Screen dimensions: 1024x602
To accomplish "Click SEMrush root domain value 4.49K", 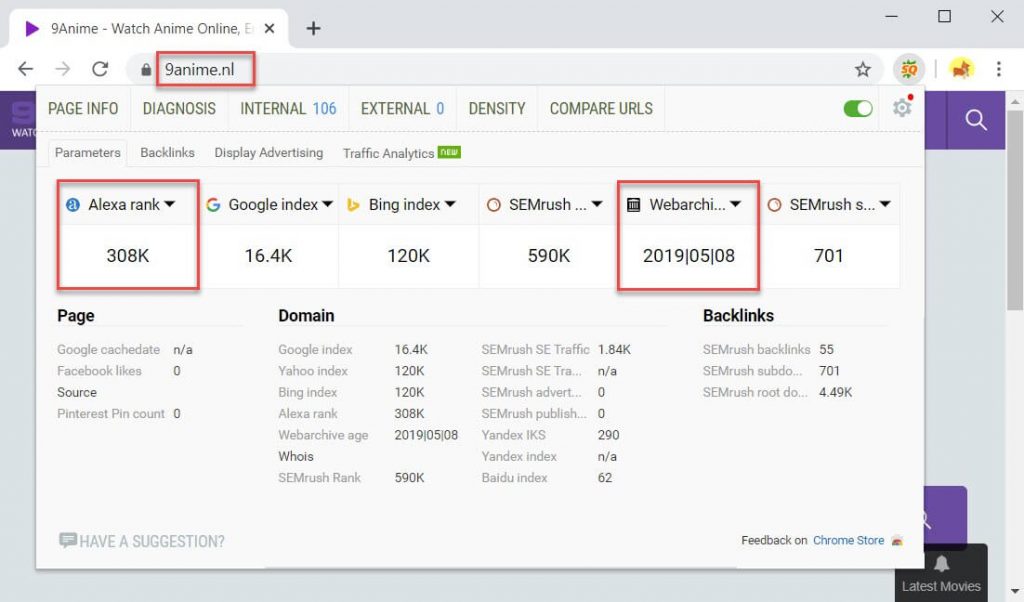I will pos(835,392).
